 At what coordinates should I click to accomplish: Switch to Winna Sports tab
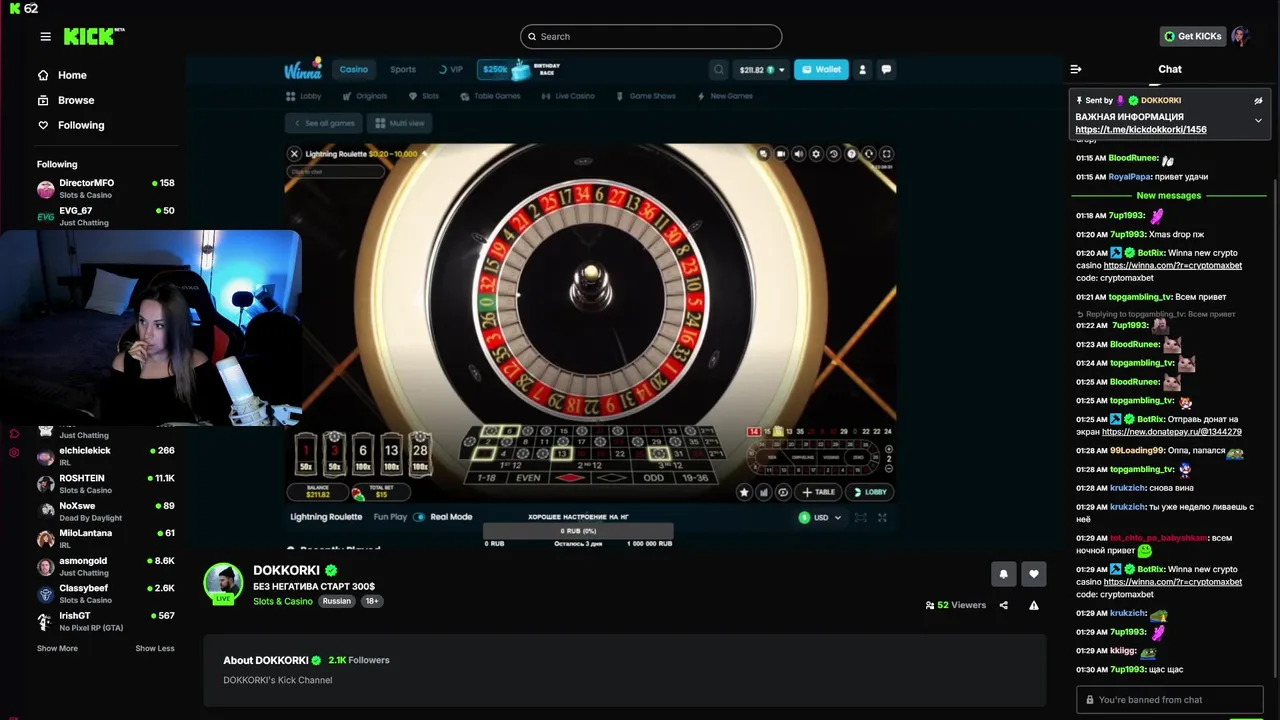coord(403,69)
